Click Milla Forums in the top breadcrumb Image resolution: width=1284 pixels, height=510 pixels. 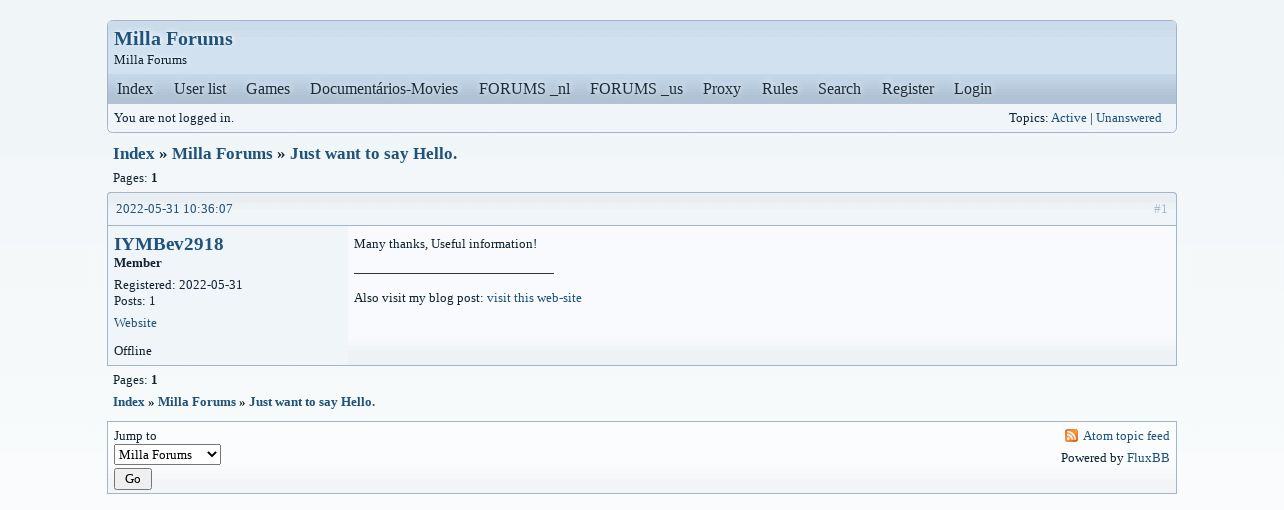pyautogui.click(x=222, y=154)
